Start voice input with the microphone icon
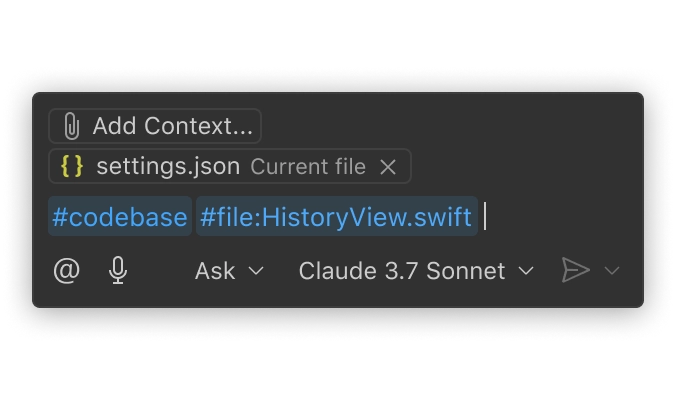The height and width of the screenshot is (400, 676). tap(118, 270)
